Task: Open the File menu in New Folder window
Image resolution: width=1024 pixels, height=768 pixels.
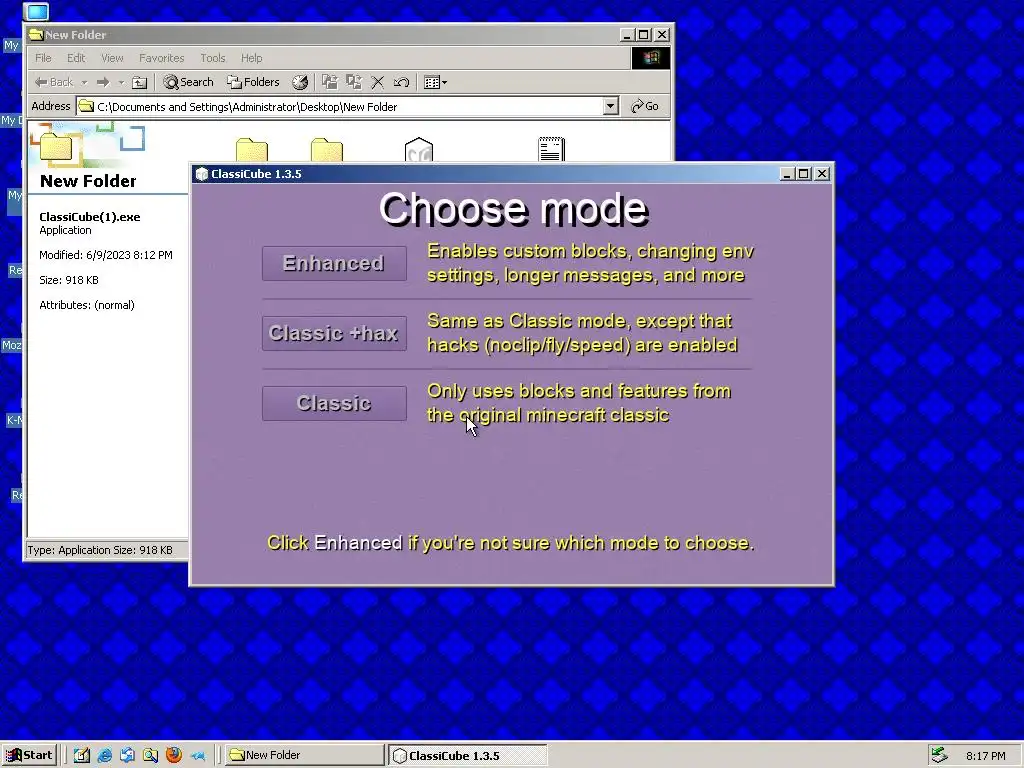Action: point(43,58)
